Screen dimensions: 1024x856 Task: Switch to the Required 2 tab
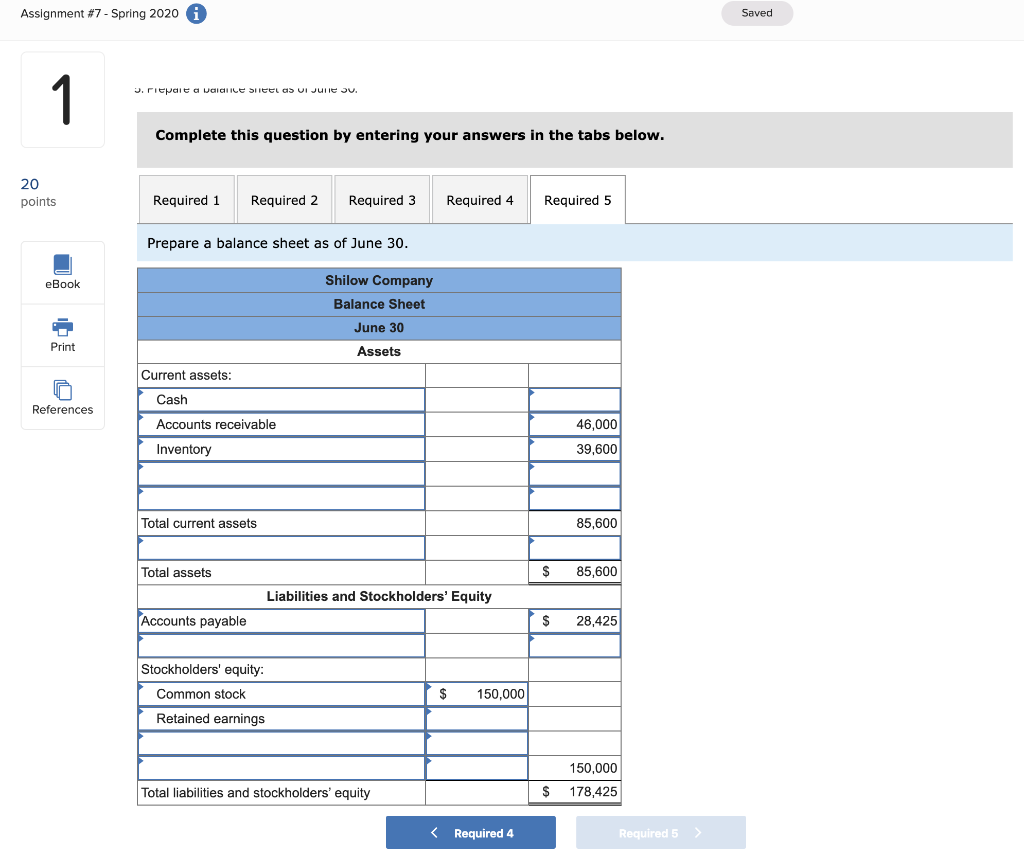(284, 199)
